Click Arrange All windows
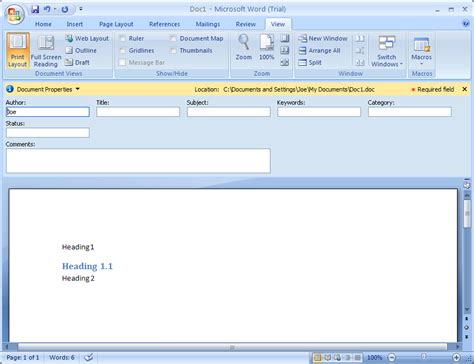 pos(319,50)
